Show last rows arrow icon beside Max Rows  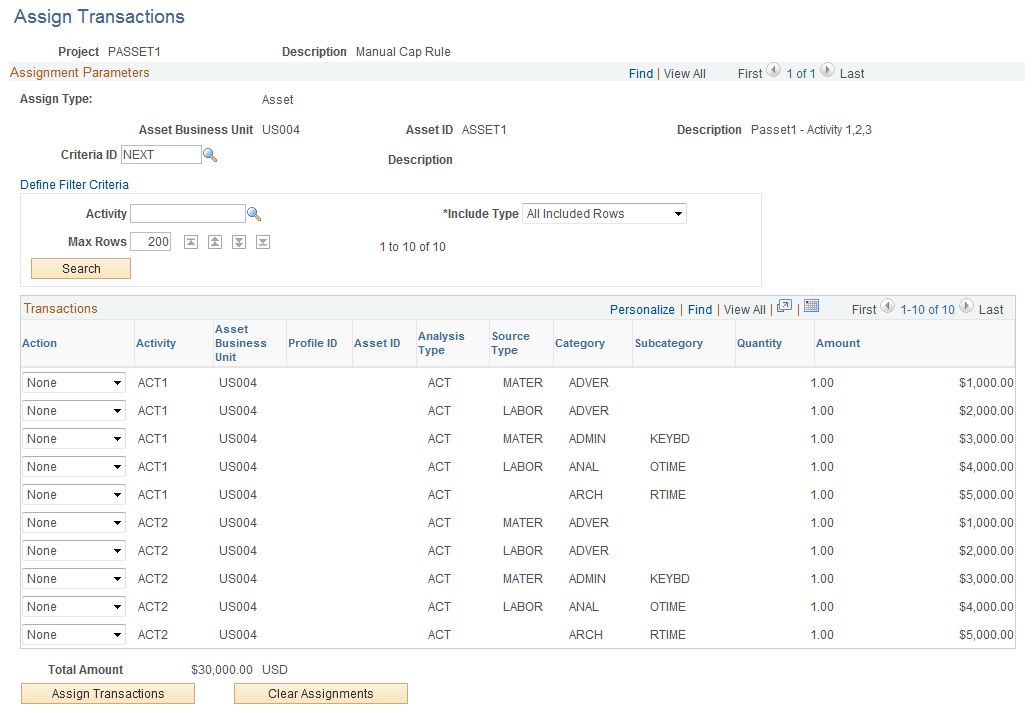[263, 242]
